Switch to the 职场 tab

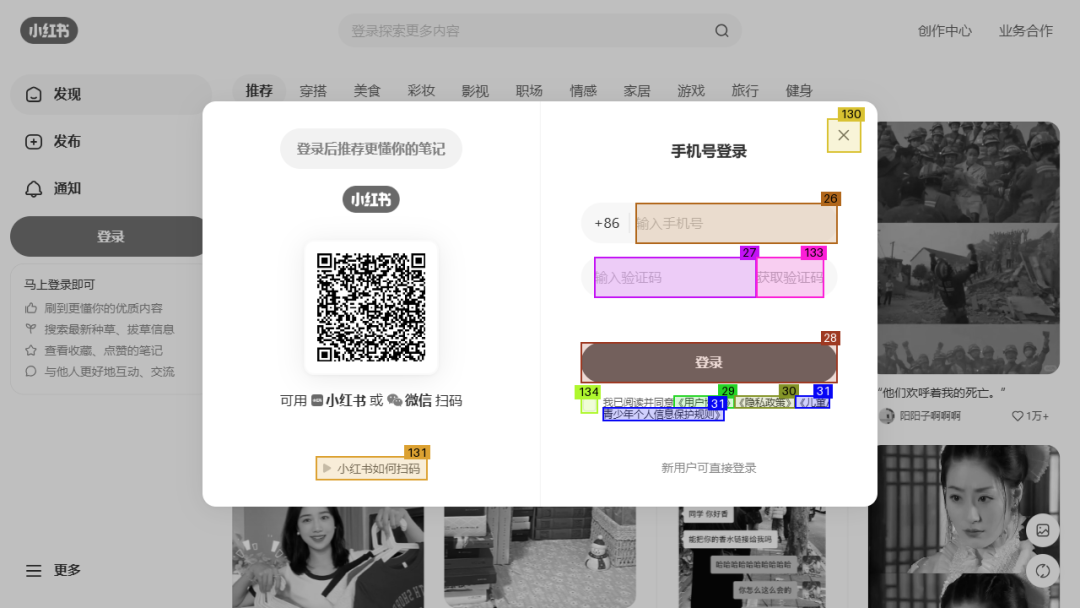(529, 91)
